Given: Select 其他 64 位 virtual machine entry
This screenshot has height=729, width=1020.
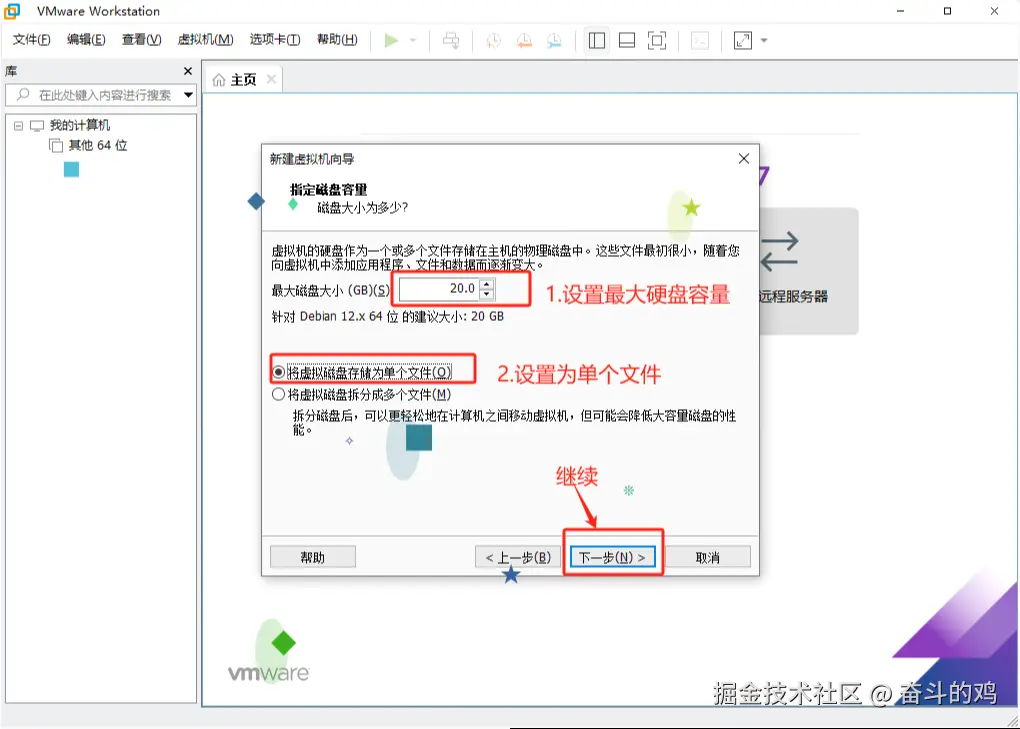Looking at the screenshot, I should tap(98, 146).
